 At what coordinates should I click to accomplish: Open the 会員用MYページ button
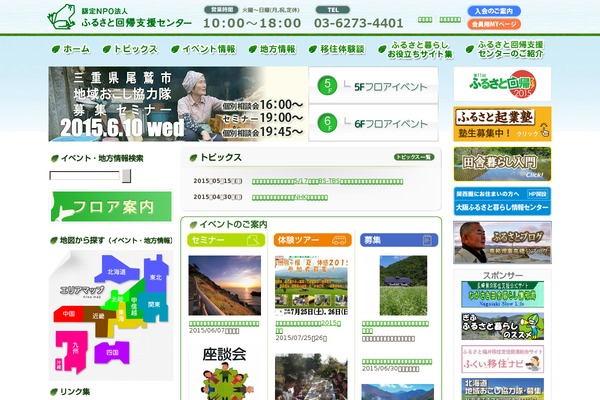coord(494,24)
